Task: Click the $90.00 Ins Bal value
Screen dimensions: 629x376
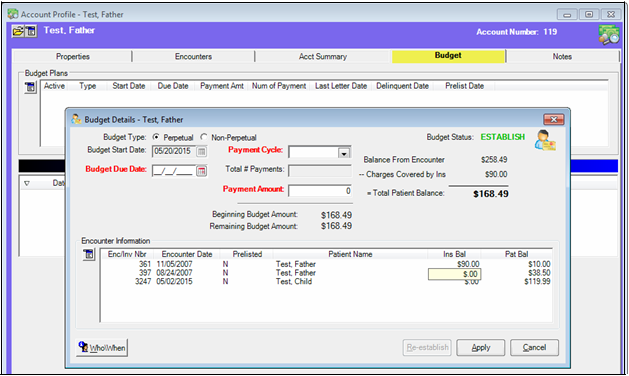Action: 468,264
